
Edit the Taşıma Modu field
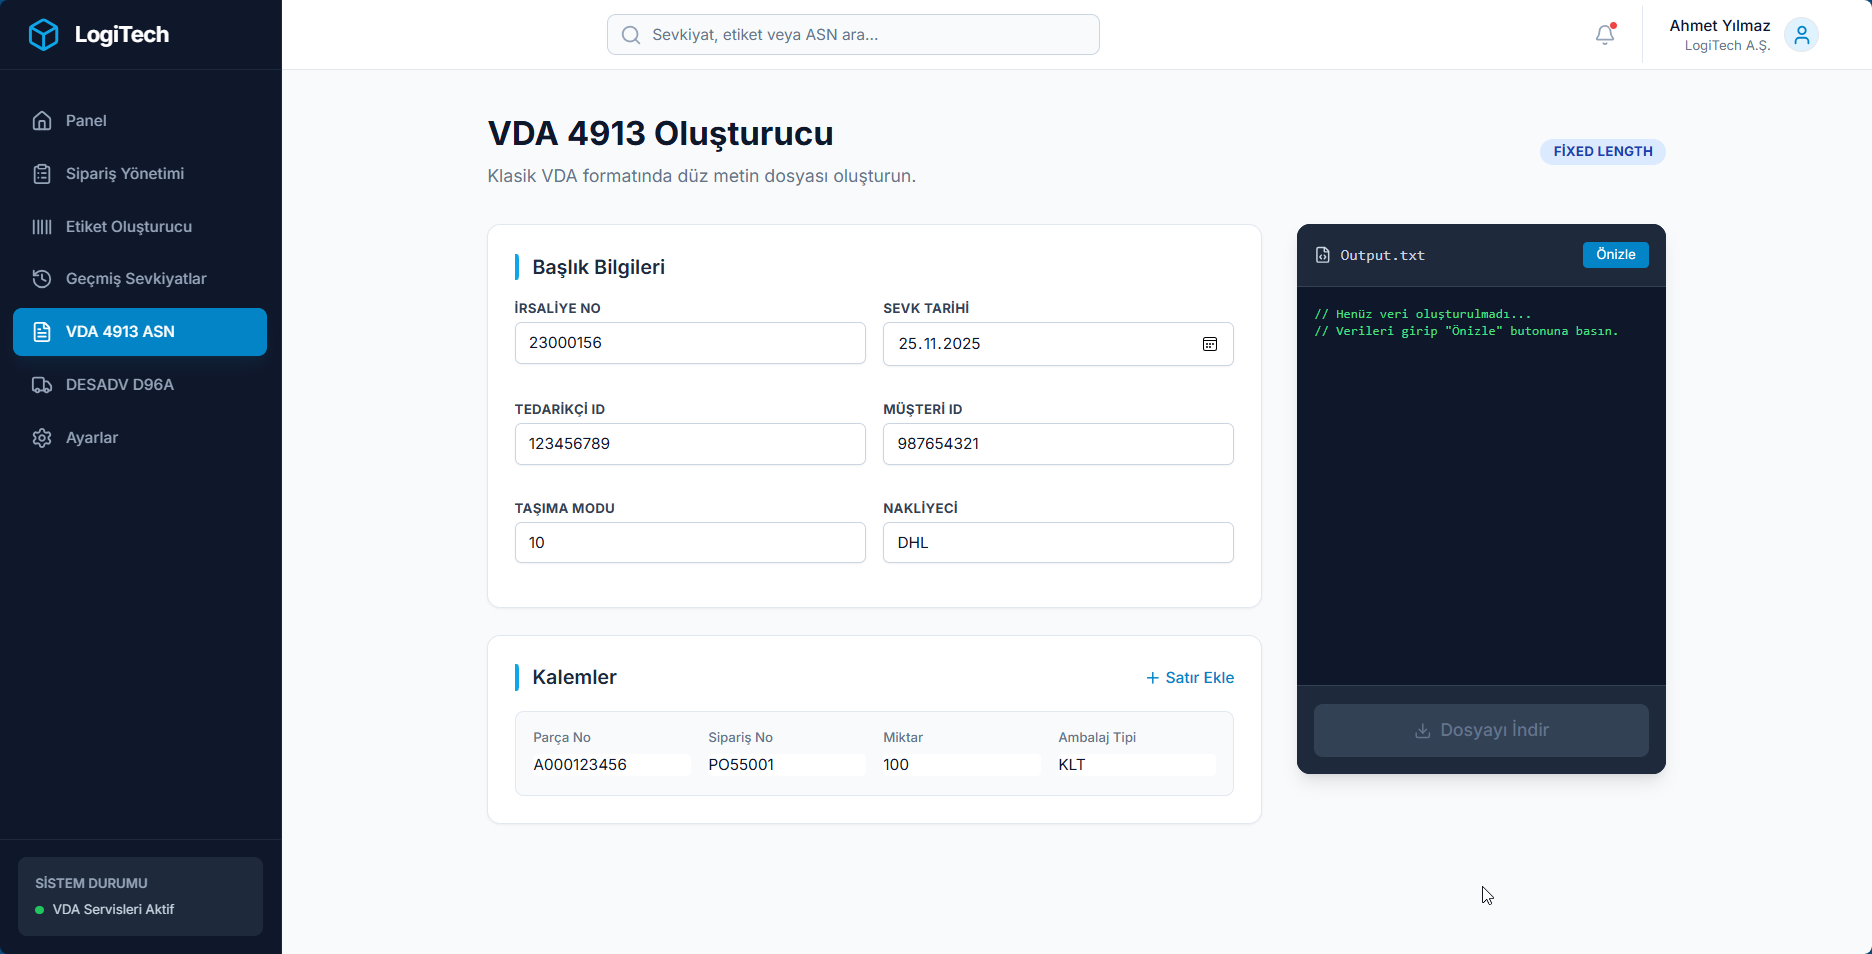tap(690, 543)
